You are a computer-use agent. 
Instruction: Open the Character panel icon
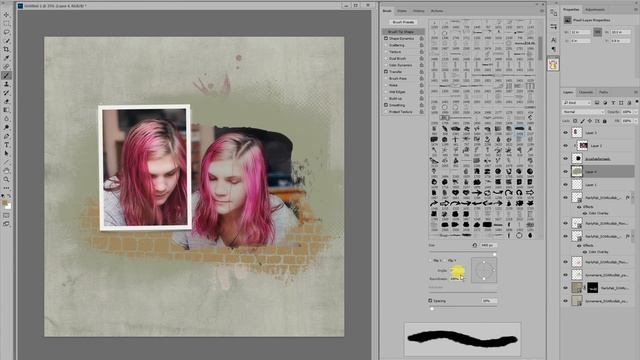553,40
